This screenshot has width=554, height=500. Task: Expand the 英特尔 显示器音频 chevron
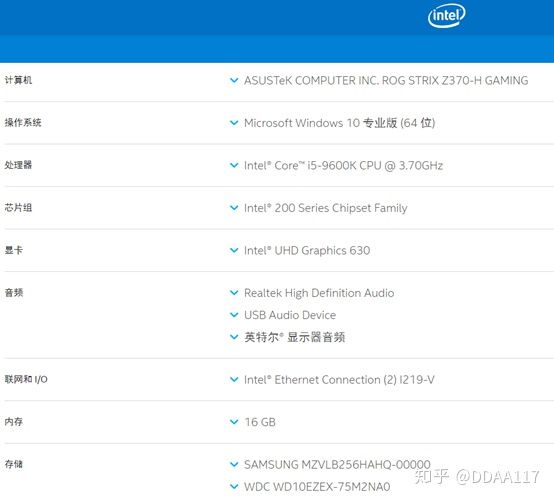[x=234, y=337]
